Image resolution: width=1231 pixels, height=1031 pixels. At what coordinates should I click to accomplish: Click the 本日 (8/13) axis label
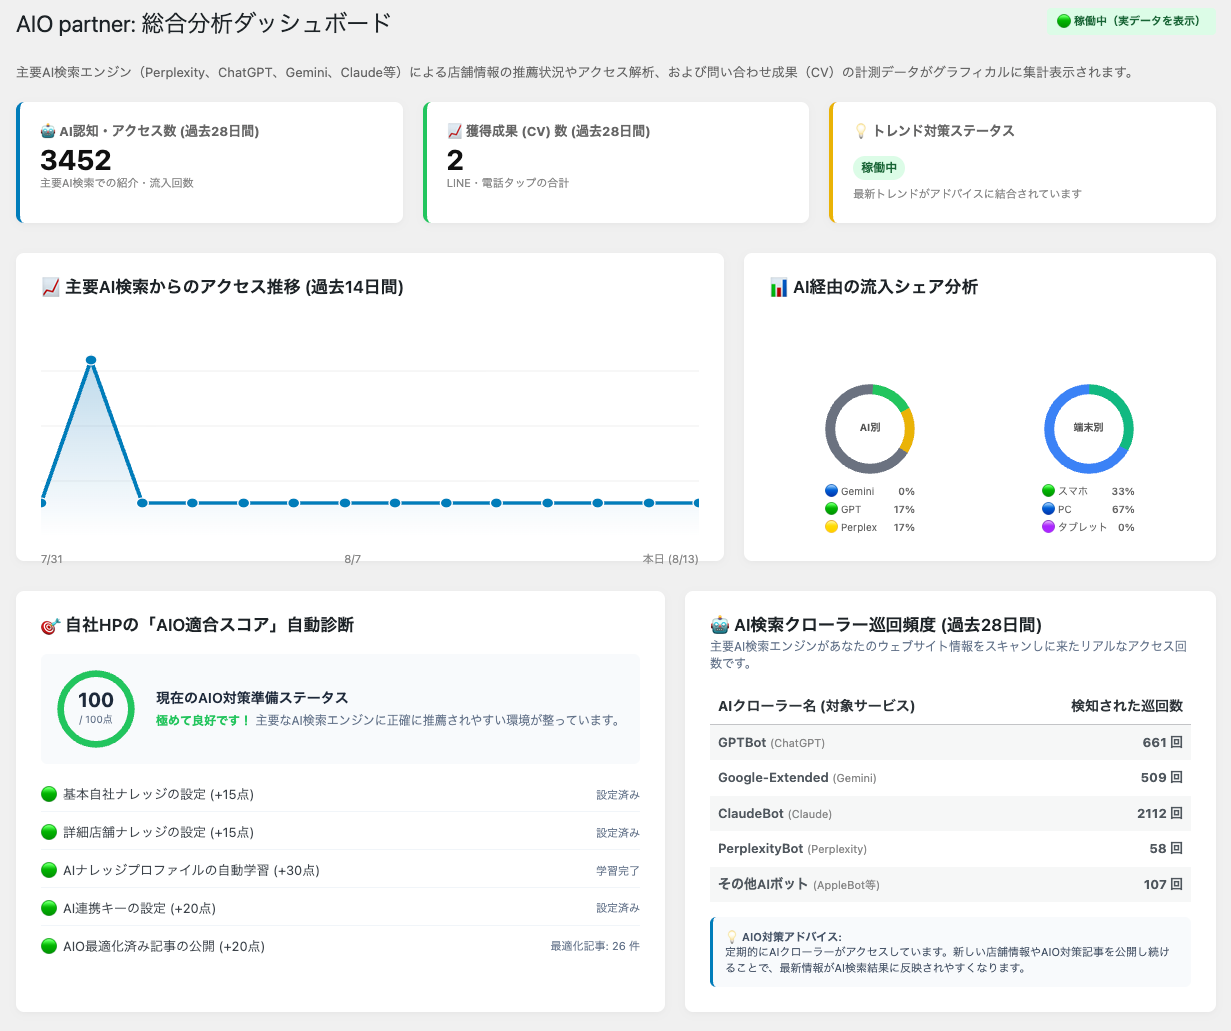point(670,559)
